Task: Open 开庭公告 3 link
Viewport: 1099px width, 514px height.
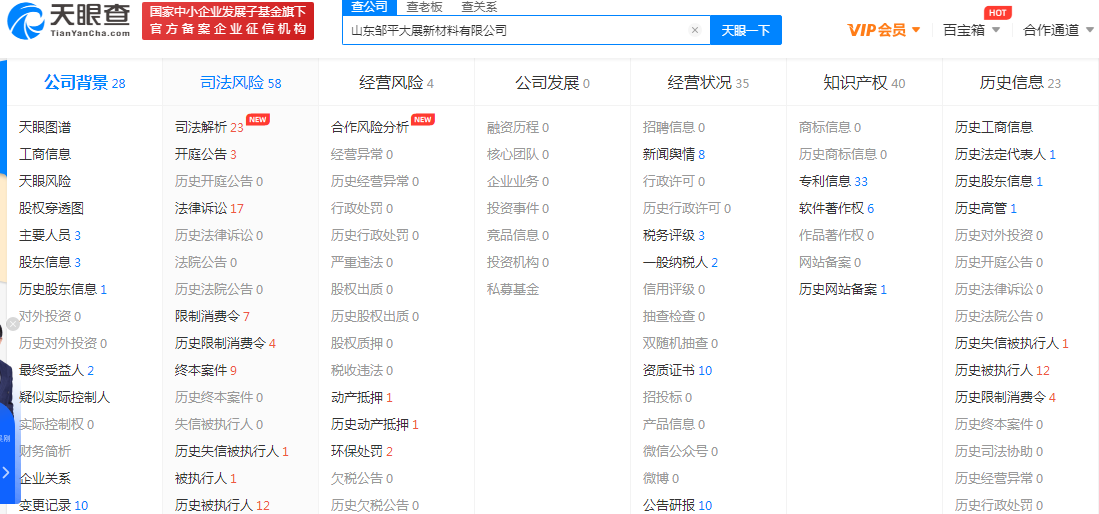Action: (x=205, y=154)
